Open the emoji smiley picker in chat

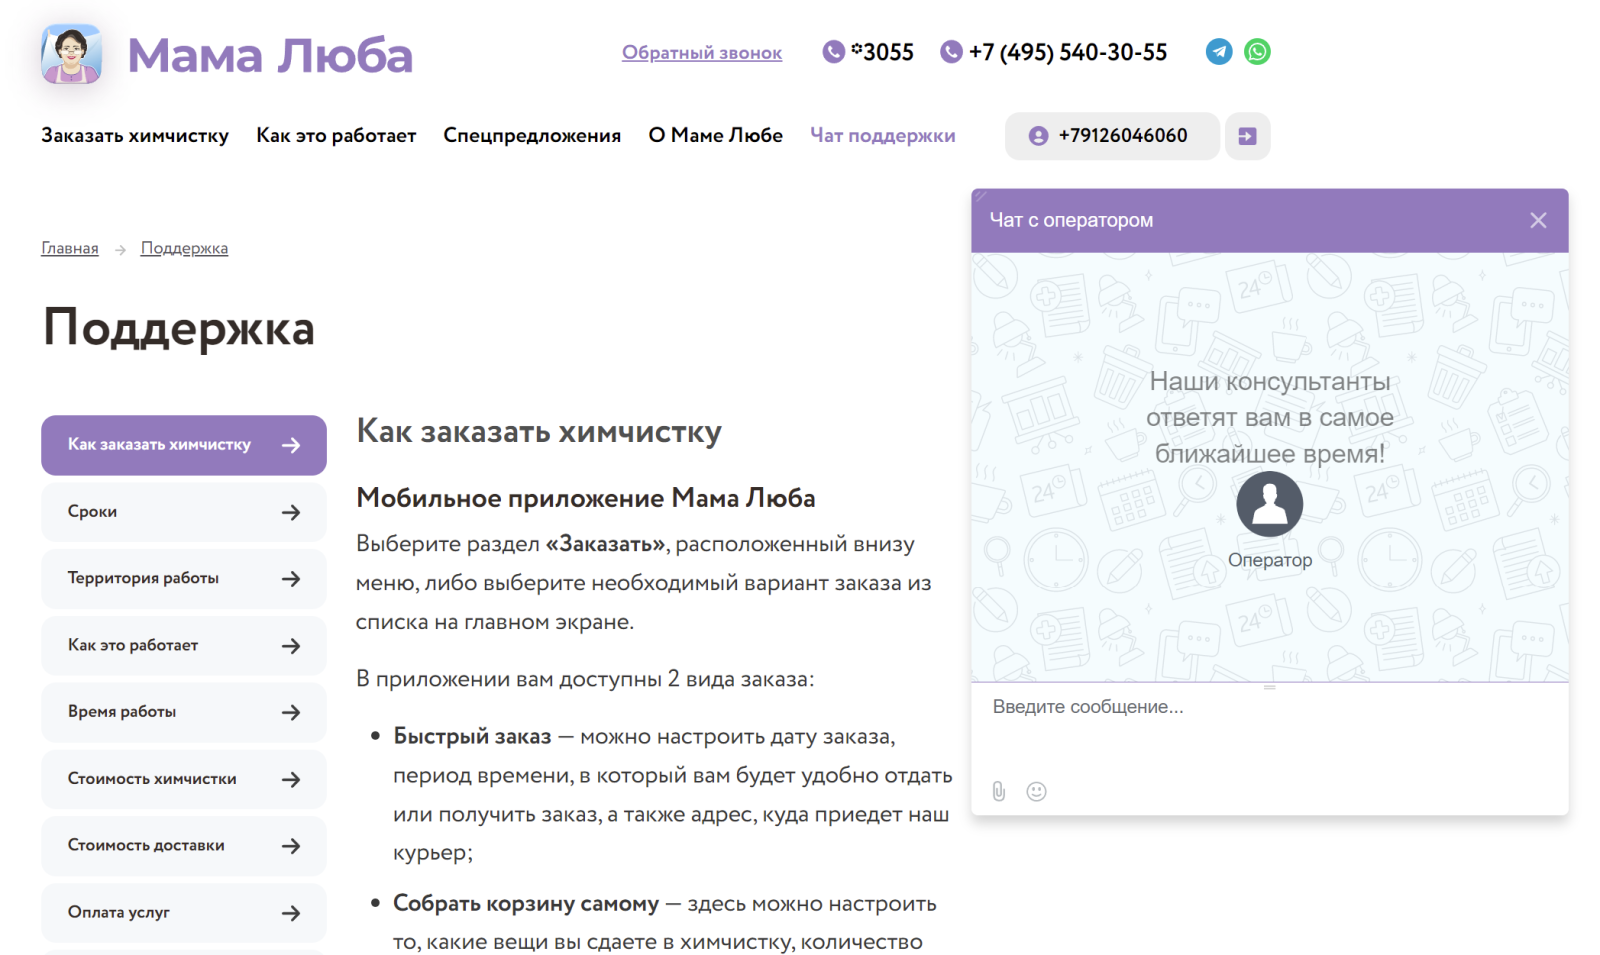1036,791
